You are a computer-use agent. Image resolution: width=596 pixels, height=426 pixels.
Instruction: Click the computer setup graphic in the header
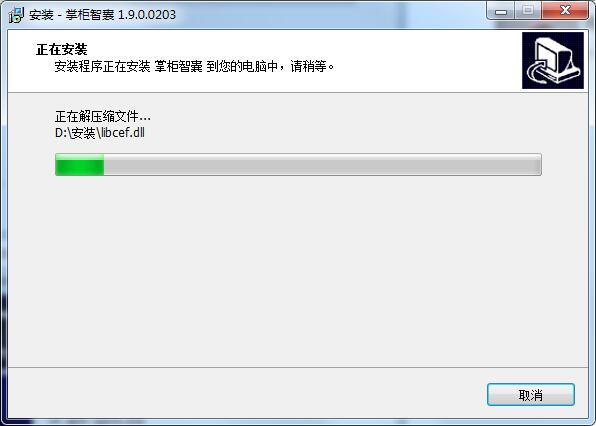coord(553,60)
